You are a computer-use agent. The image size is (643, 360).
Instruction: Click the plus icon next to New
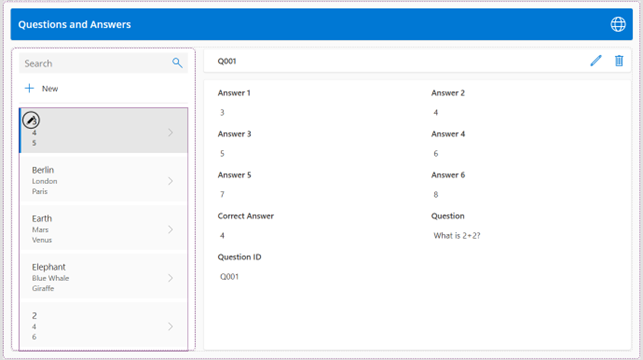pos(29,88)
